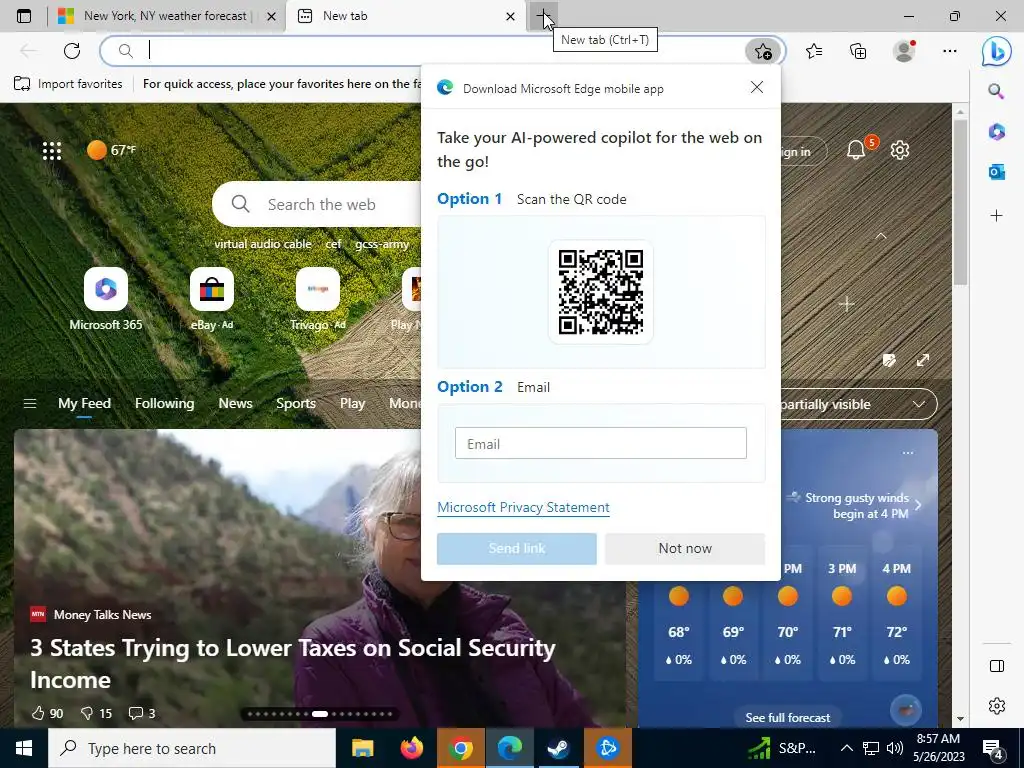Open the Microsoft Privacy Statement link

point(523,507)
